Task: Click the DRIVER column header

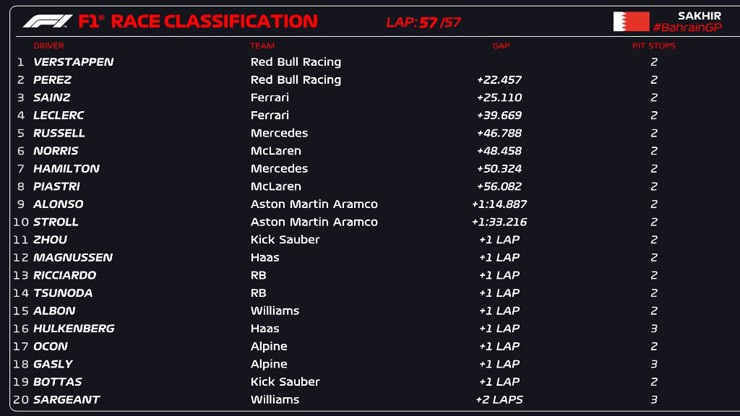Action: [x=49, y=46]
